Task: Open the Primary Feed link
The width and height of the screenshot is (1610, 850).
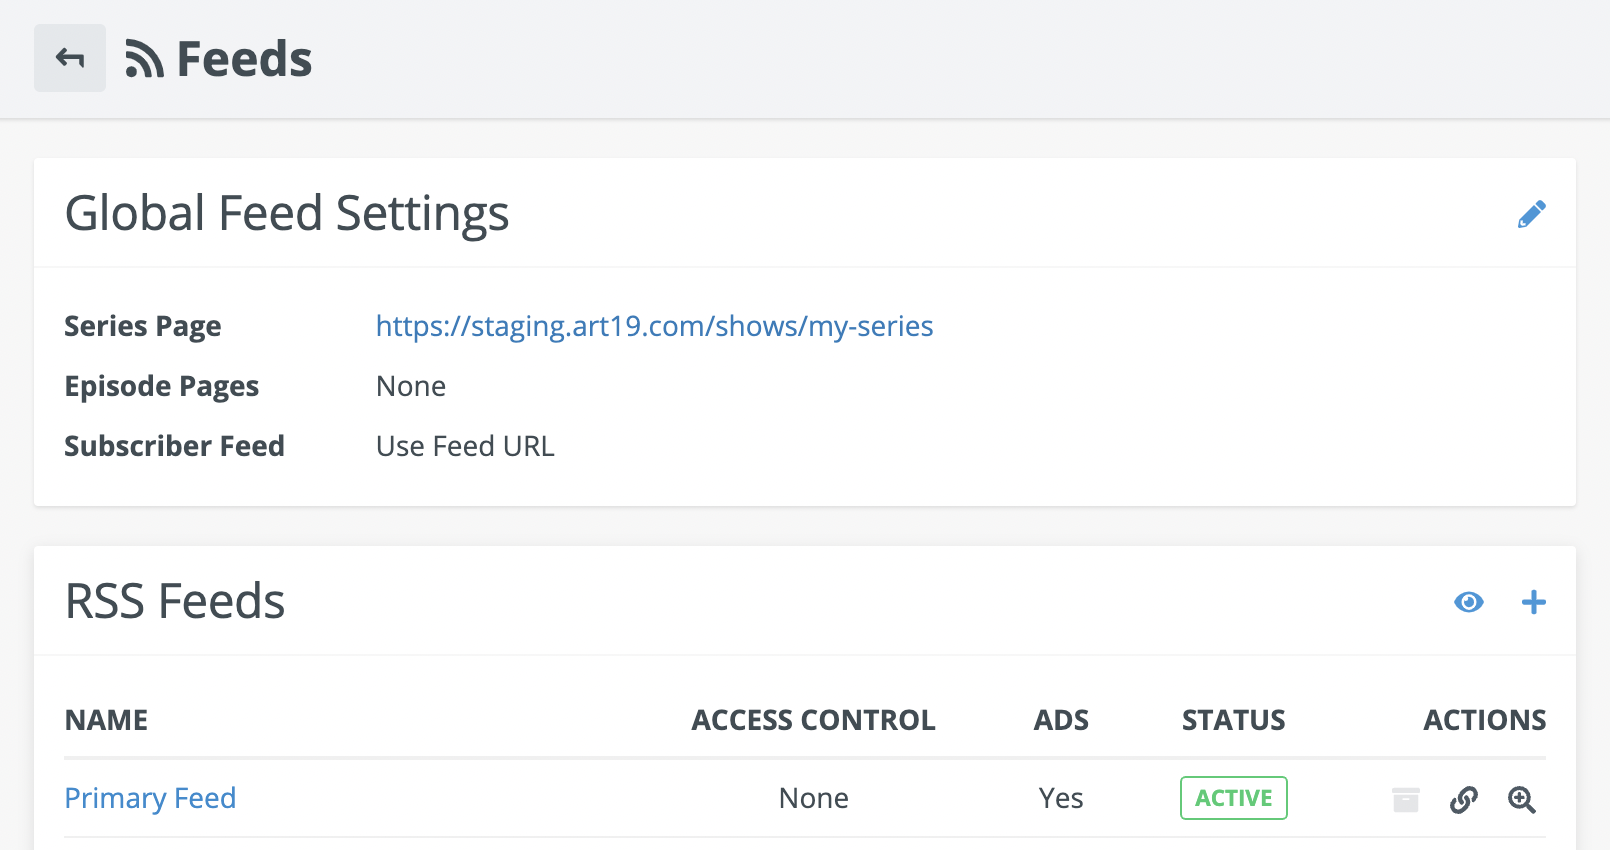Action: pos(150,798)
